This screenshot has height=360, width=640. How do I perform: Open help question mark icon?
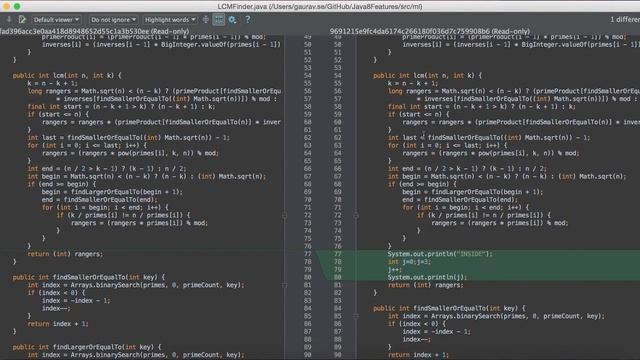(x=247, y=20)
